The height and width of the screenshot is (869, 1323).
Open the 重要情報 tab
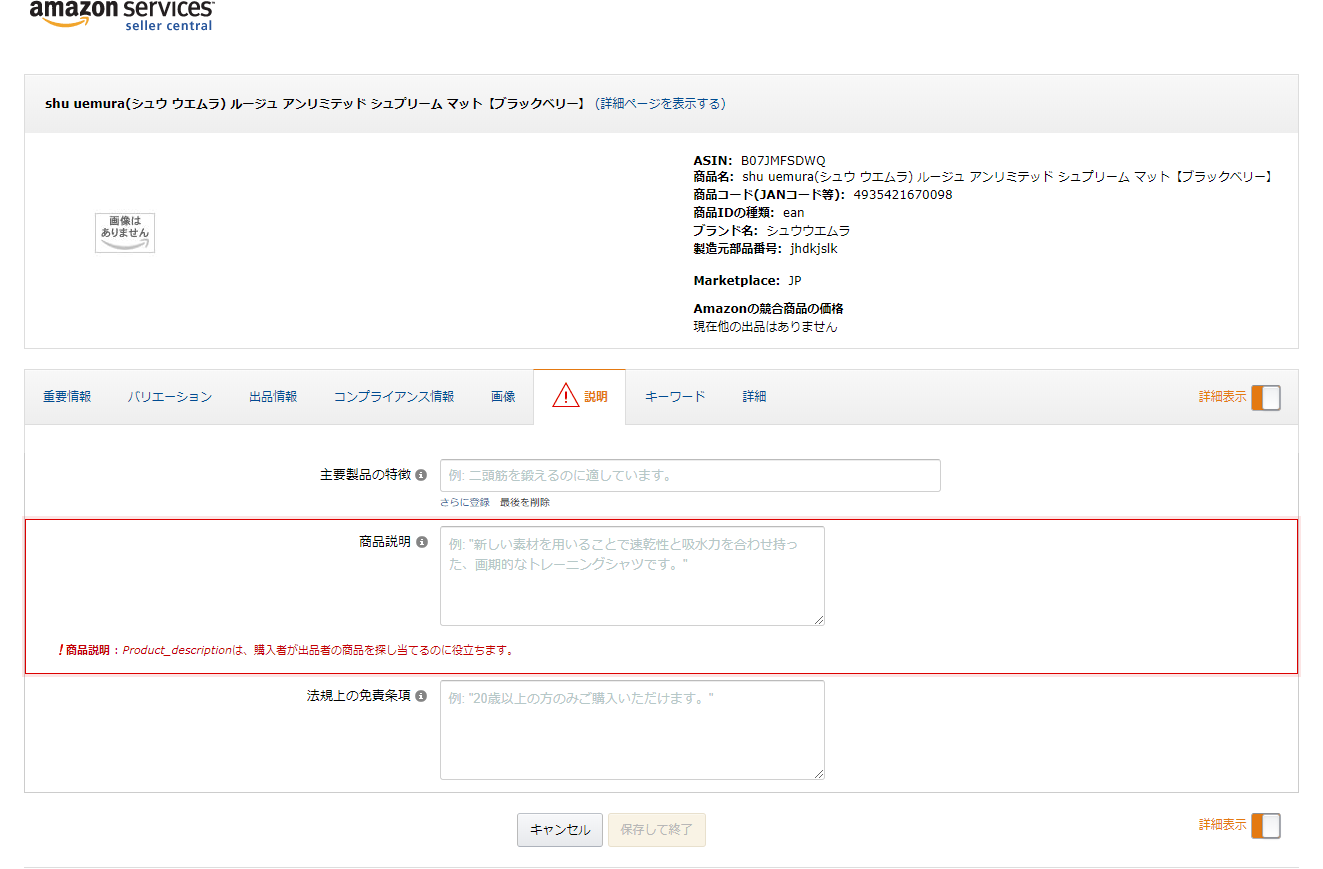67,397
